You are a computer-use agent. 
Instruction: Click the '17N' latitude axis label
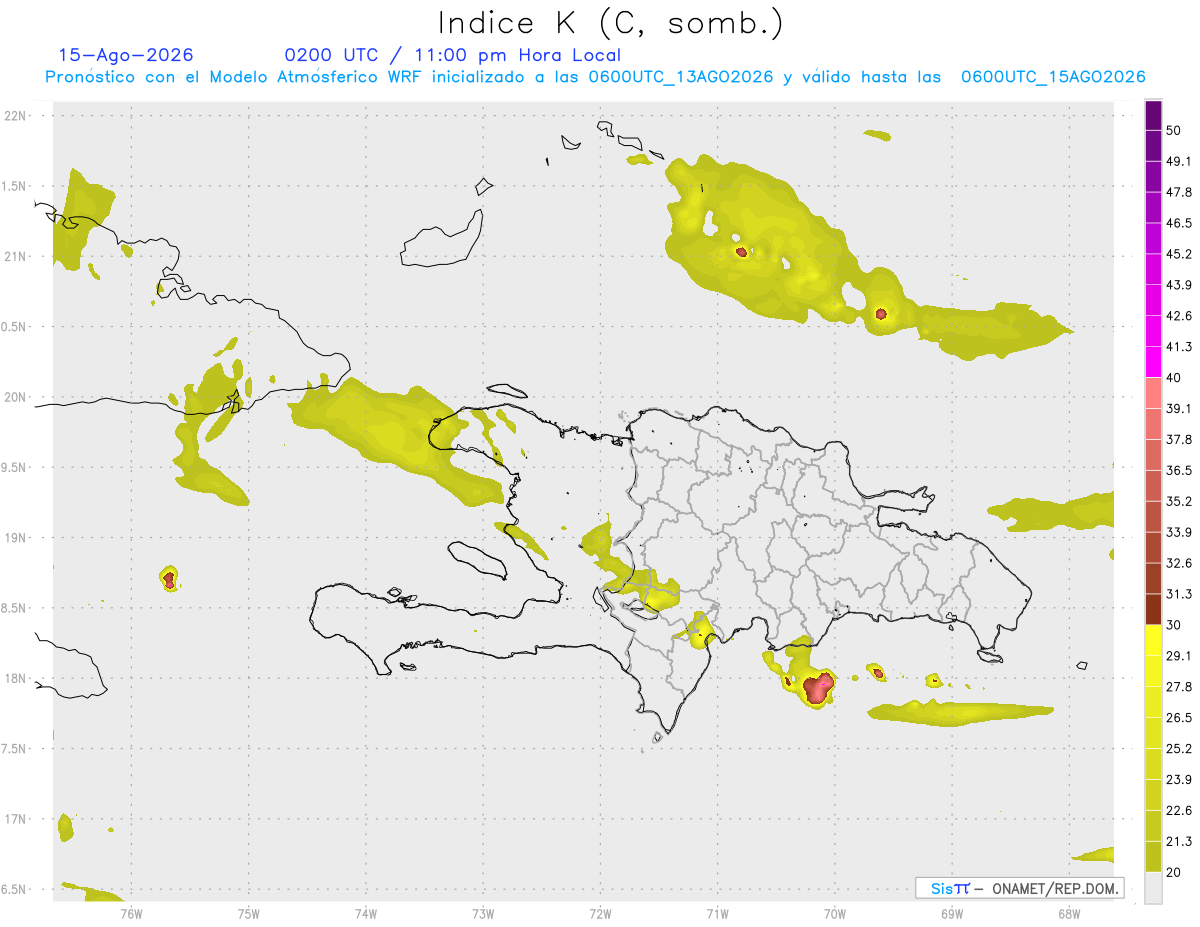point(17,819)
